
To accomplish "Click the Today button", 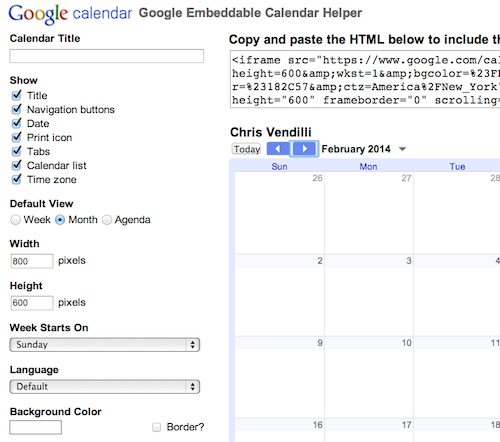I will pos(247,149).
